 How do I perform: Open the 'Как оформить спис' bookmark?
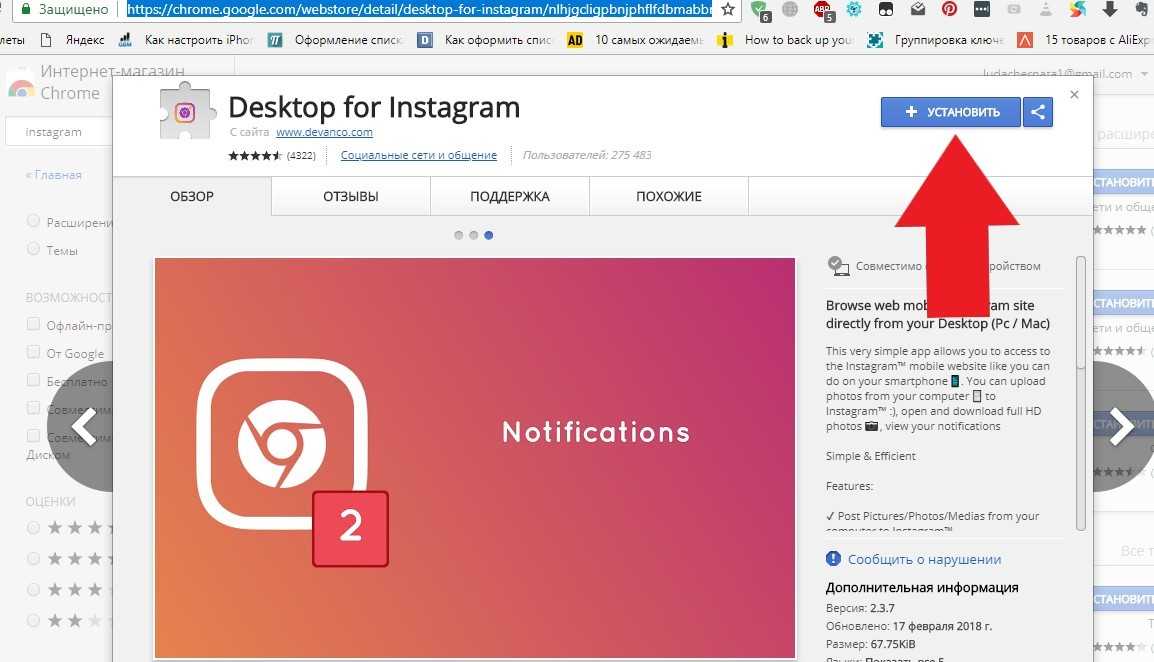click(x=486, y=40)
